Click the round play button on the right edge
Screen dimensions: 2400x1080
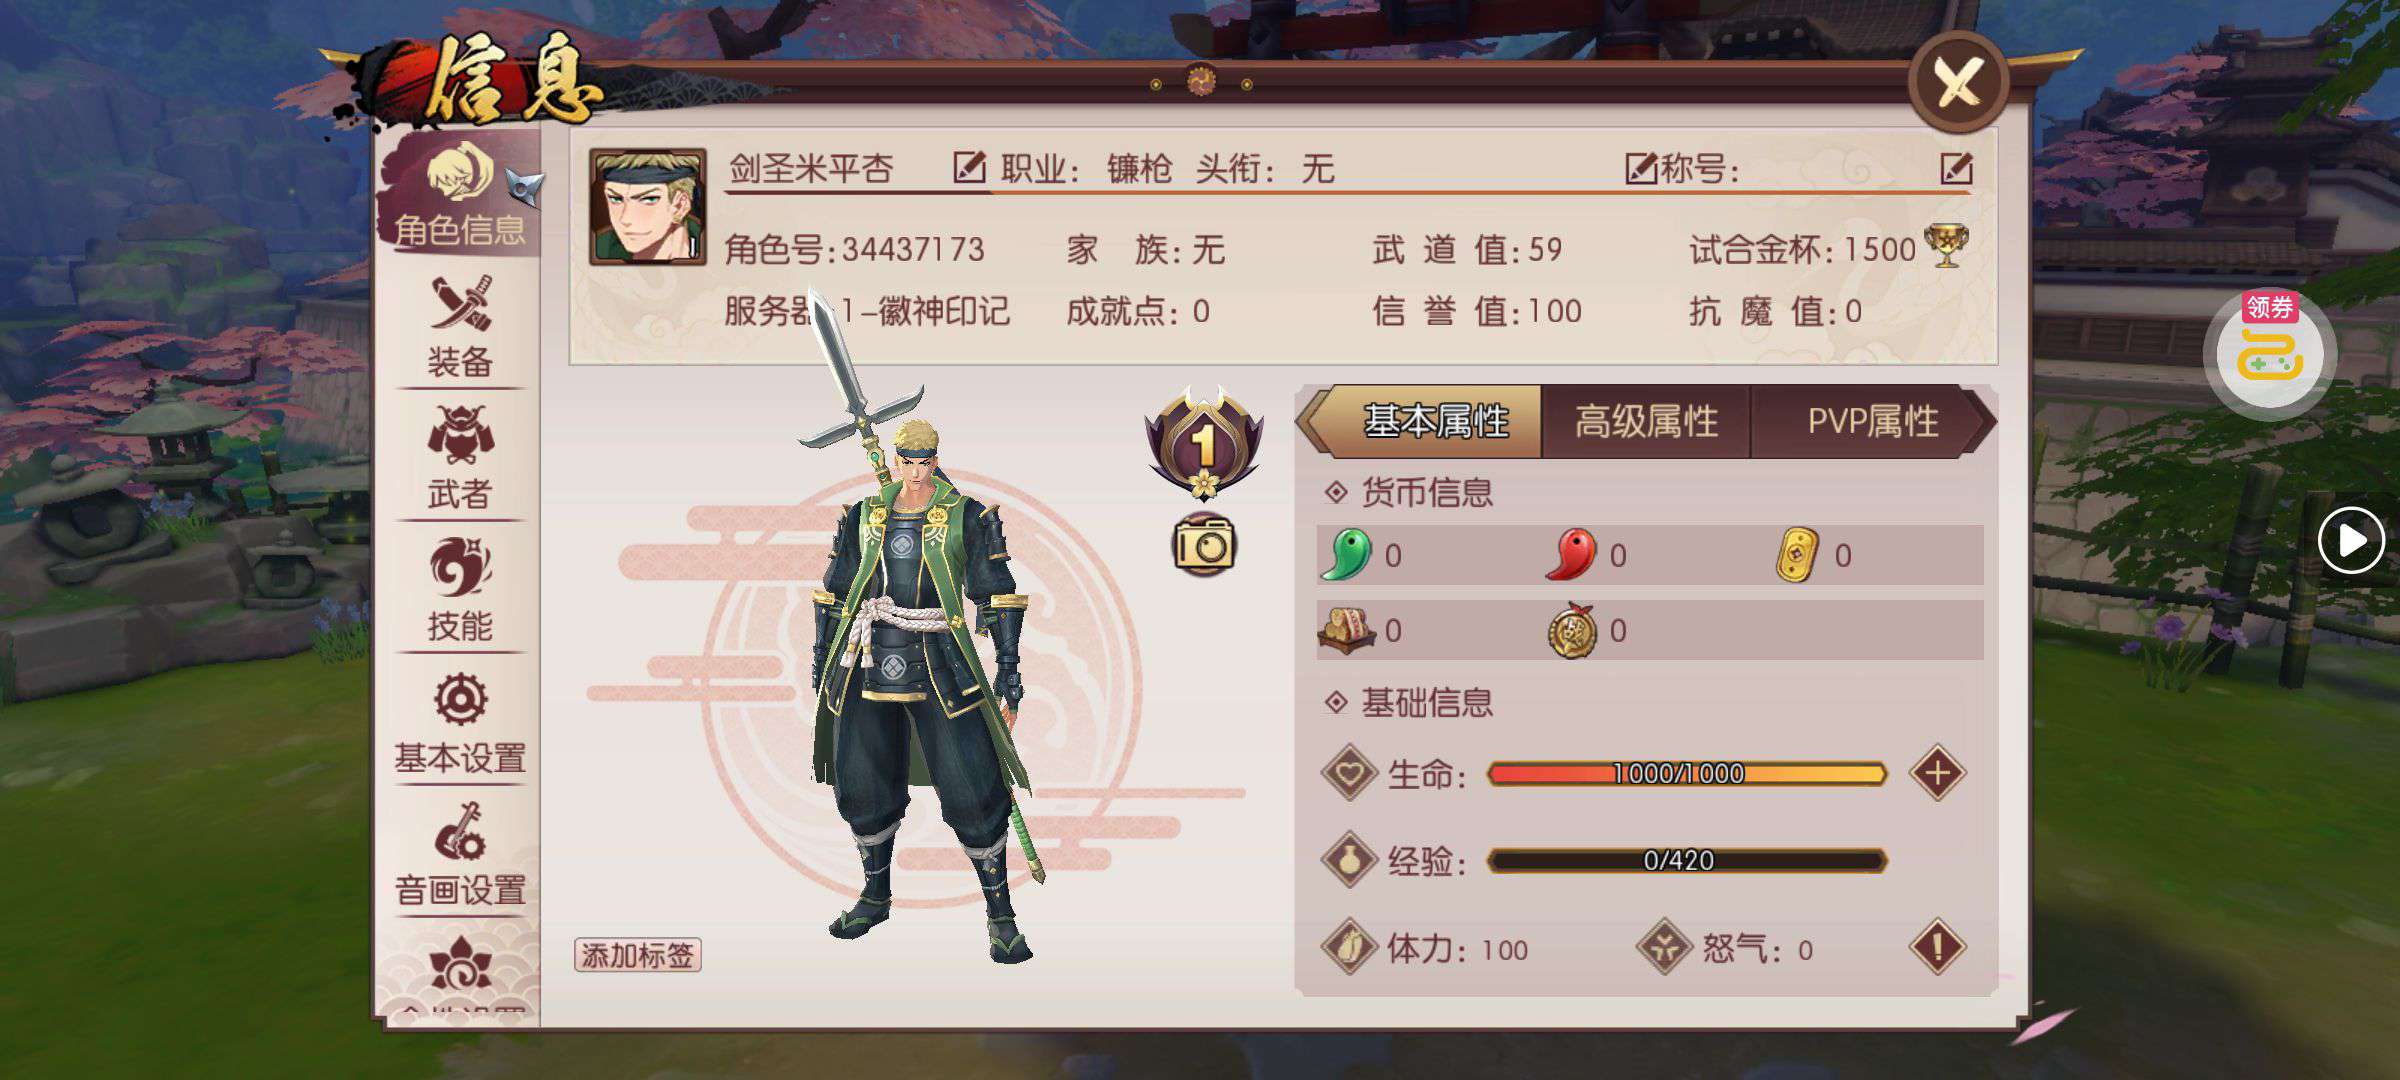(2351, 540)
